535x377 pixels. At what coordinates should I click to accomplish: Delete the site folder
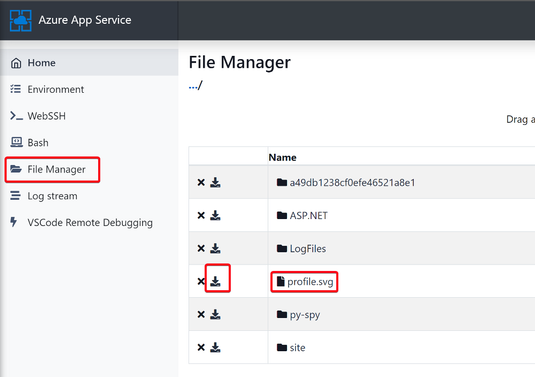(x=201, y=348)
